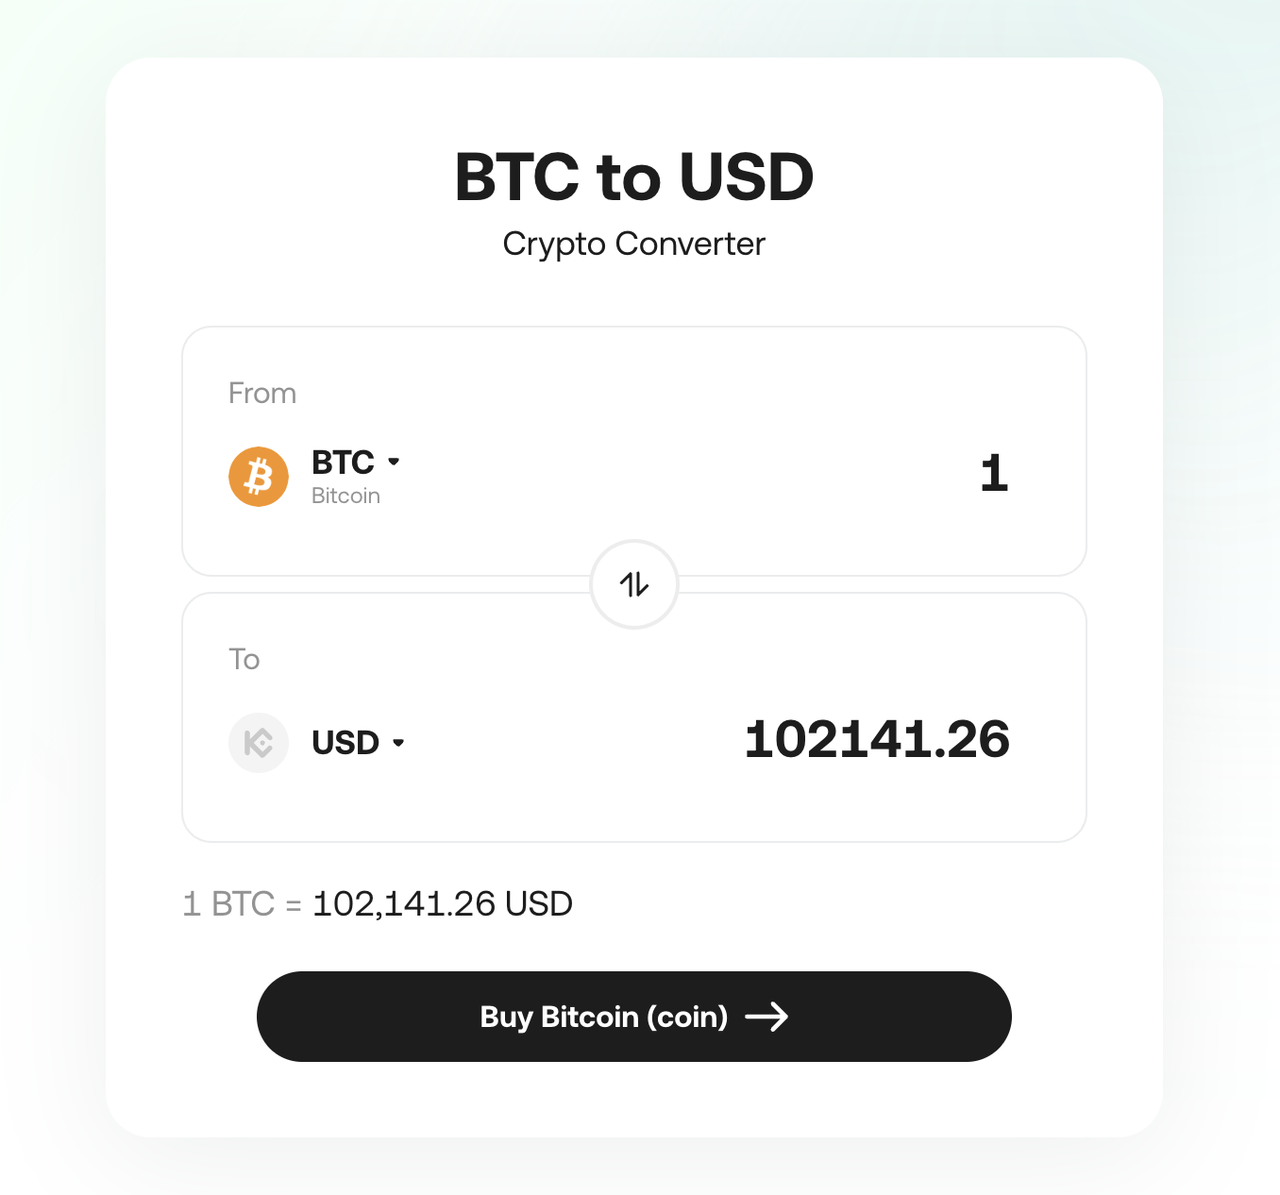Screen dimensions: 1280x1195
Task: Expand the BTC currency dropdown arrow
Action: click(x=394, y=462)
